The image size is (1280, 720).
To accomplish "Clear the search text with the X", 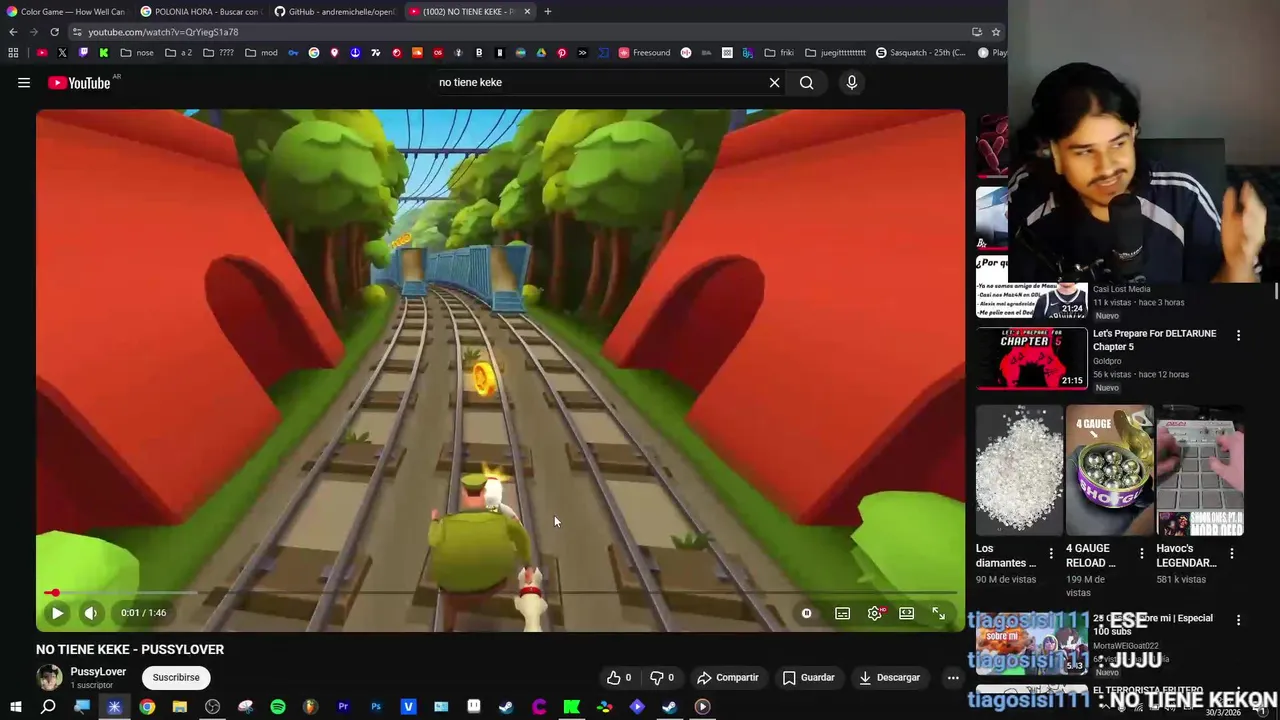I will pyautogui.click(x=774, y=83).
